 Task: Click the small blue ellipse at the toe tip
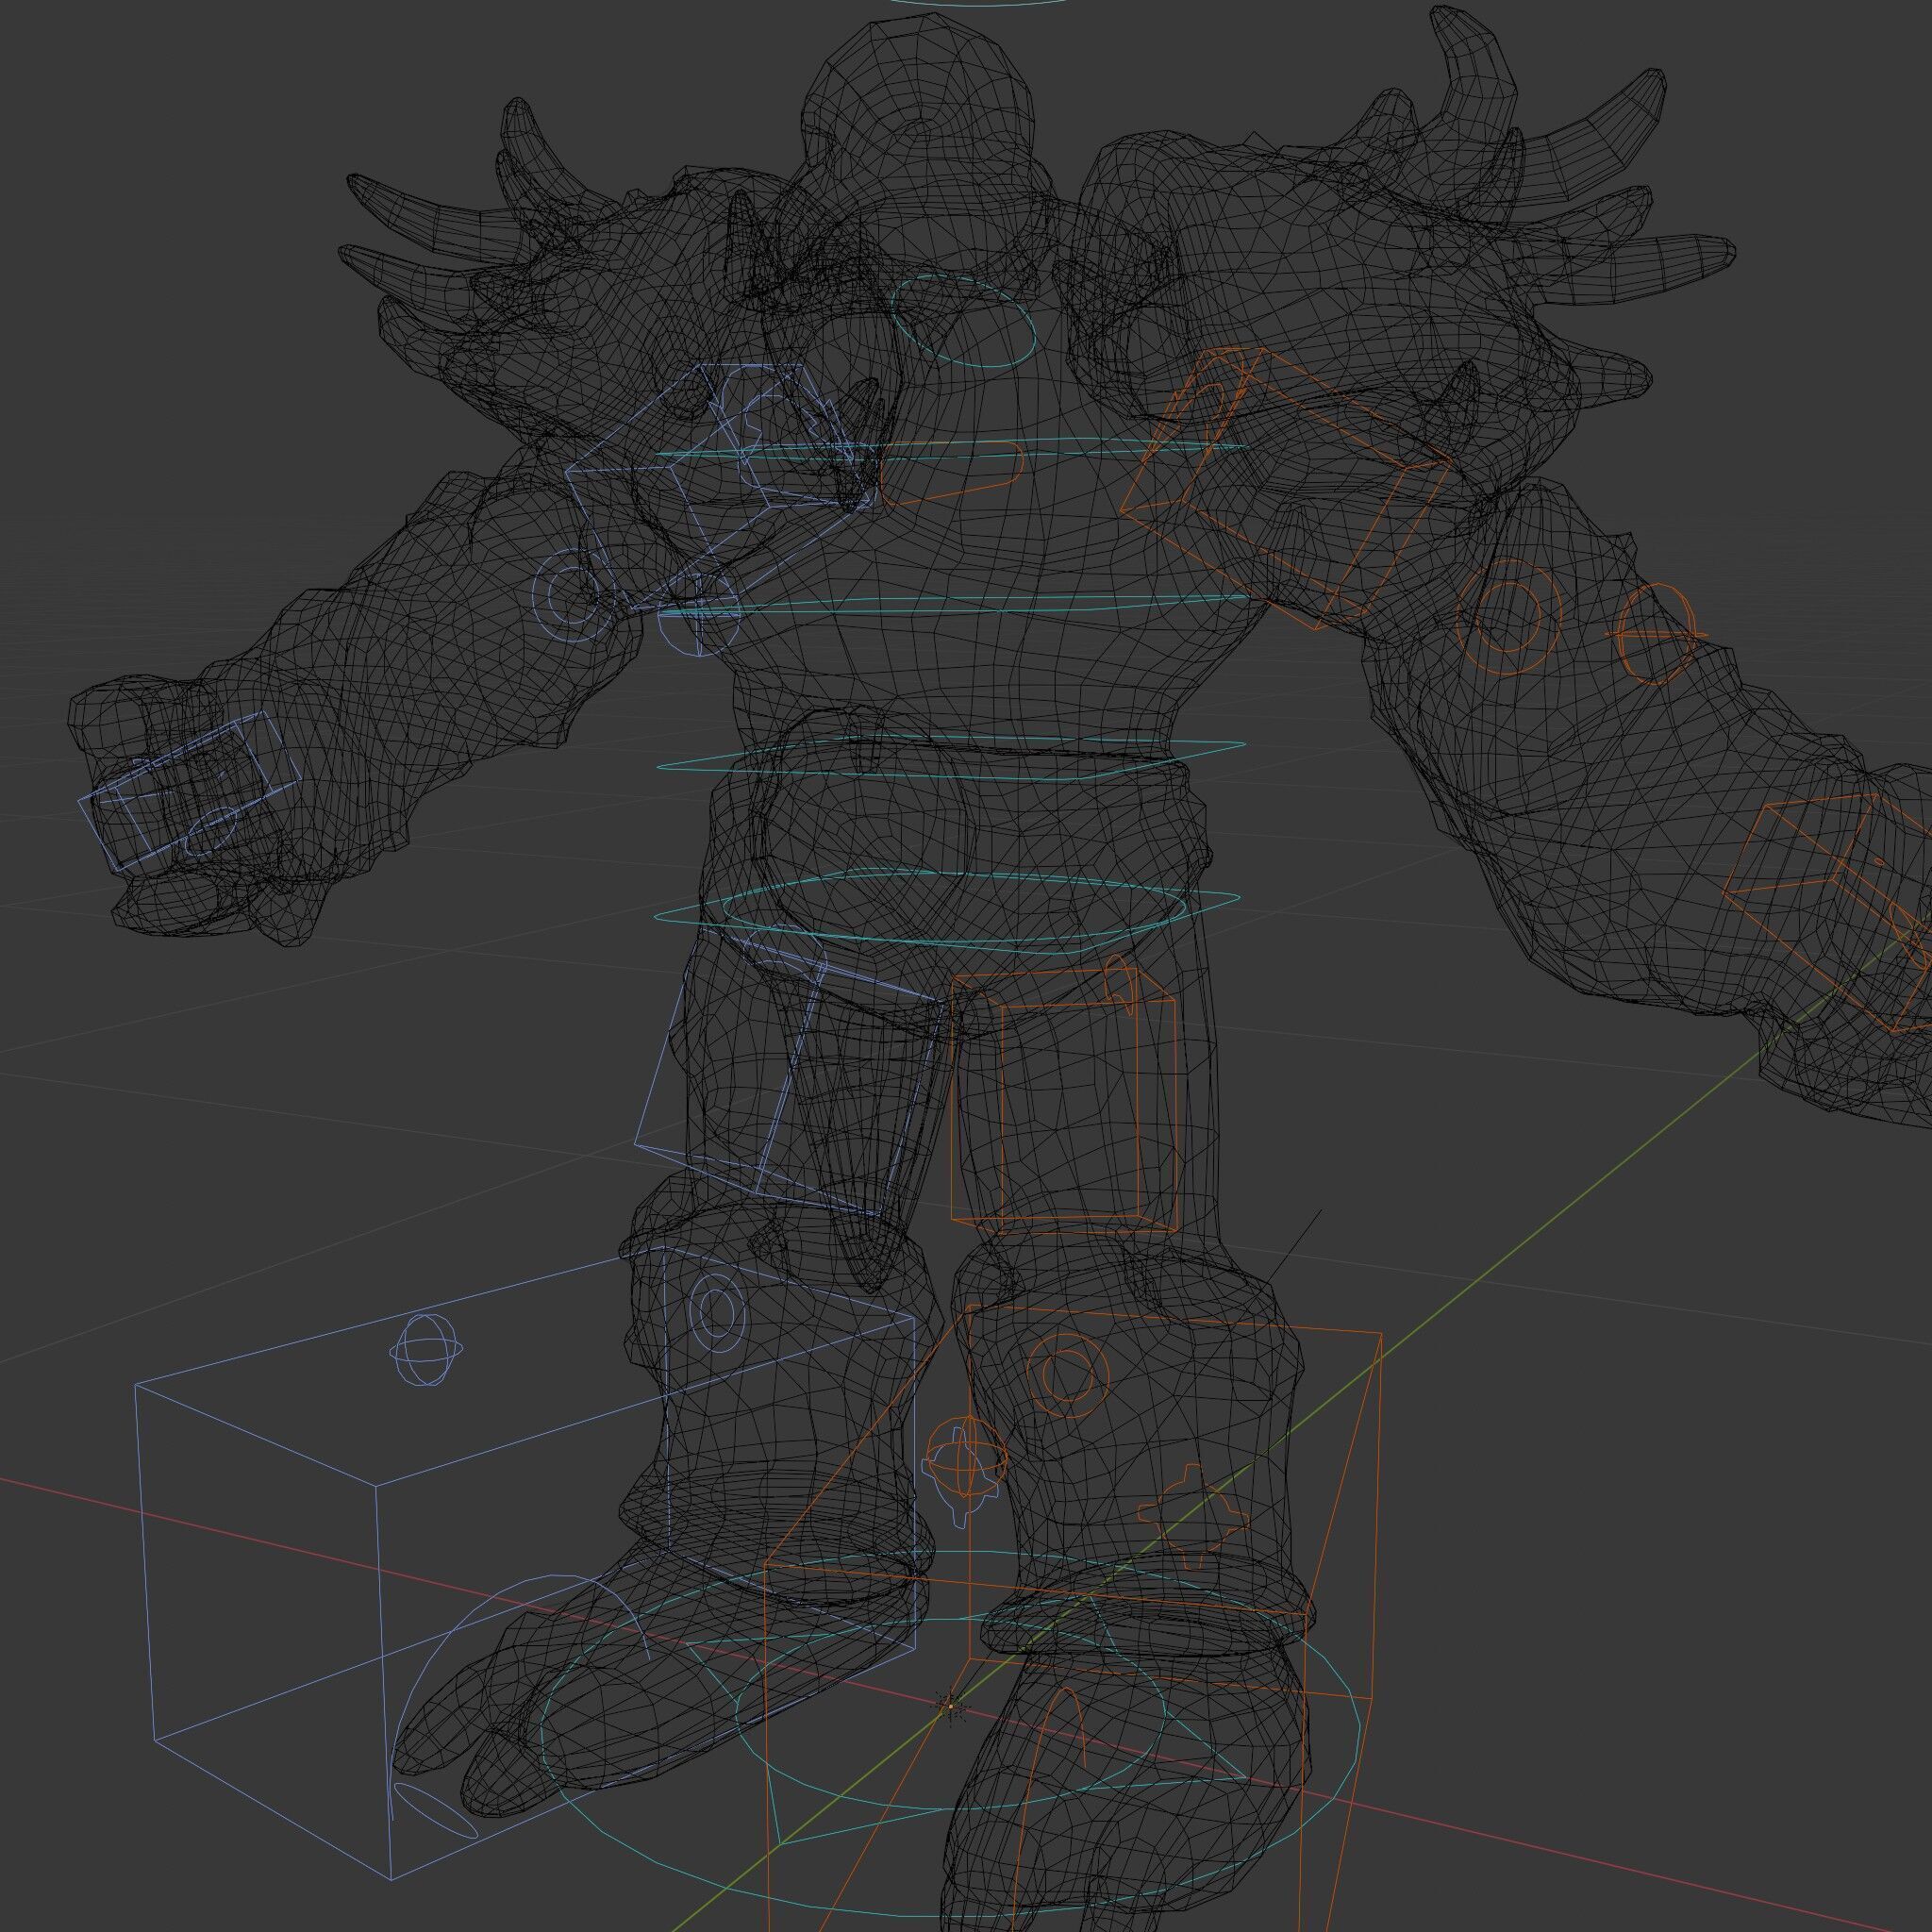click(436, 1809)
